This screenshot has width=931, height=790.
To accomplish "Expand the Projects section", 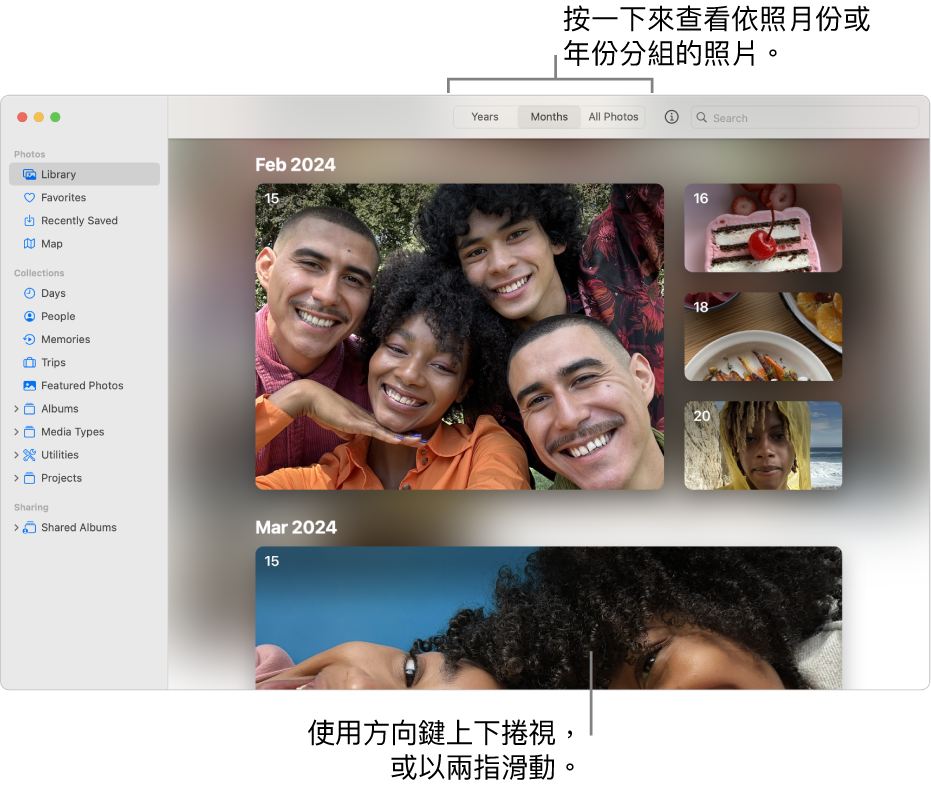I will (x=16, y=478).
